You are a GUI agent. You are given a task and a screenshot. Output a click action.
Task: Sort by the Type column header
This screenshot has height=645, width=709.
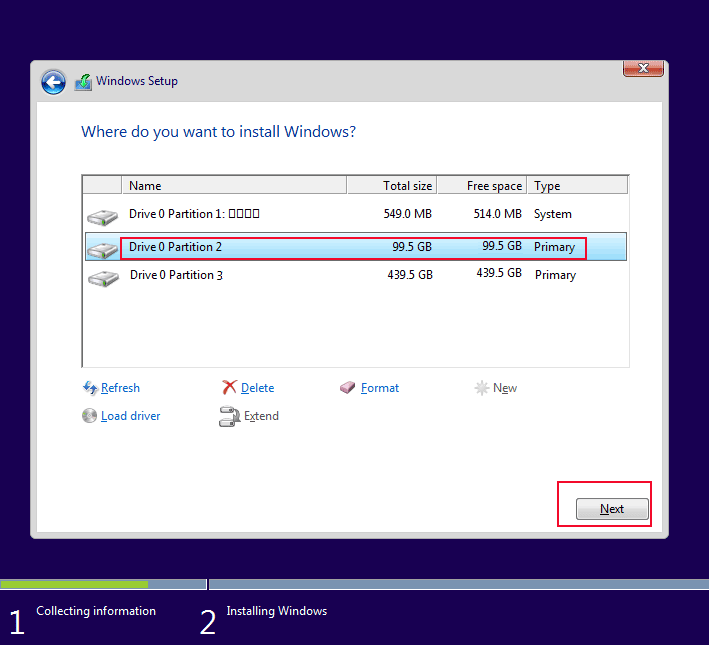coord(577,185)
